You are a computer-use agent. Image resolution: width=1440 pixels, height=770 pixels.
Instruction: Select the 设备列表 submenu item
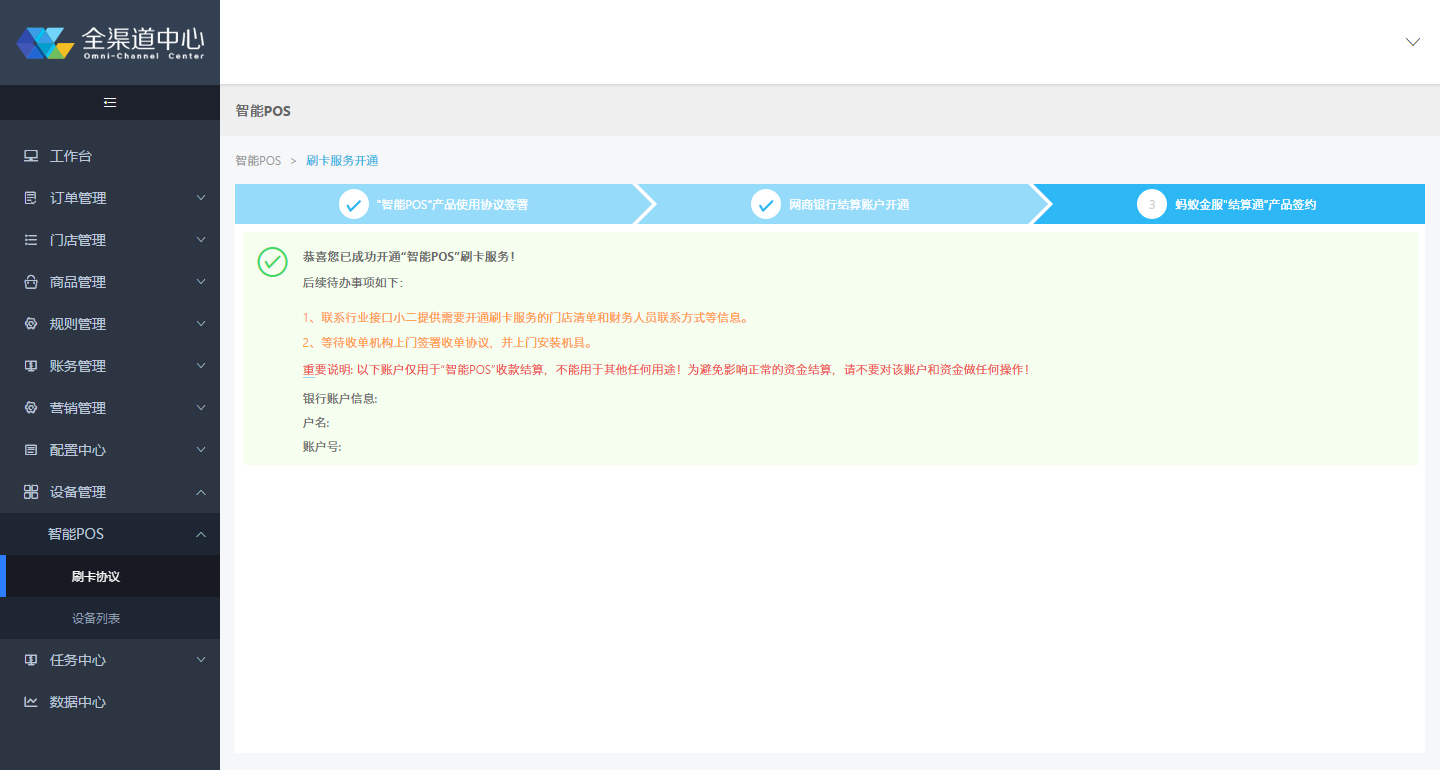click(x=110, y=618)
